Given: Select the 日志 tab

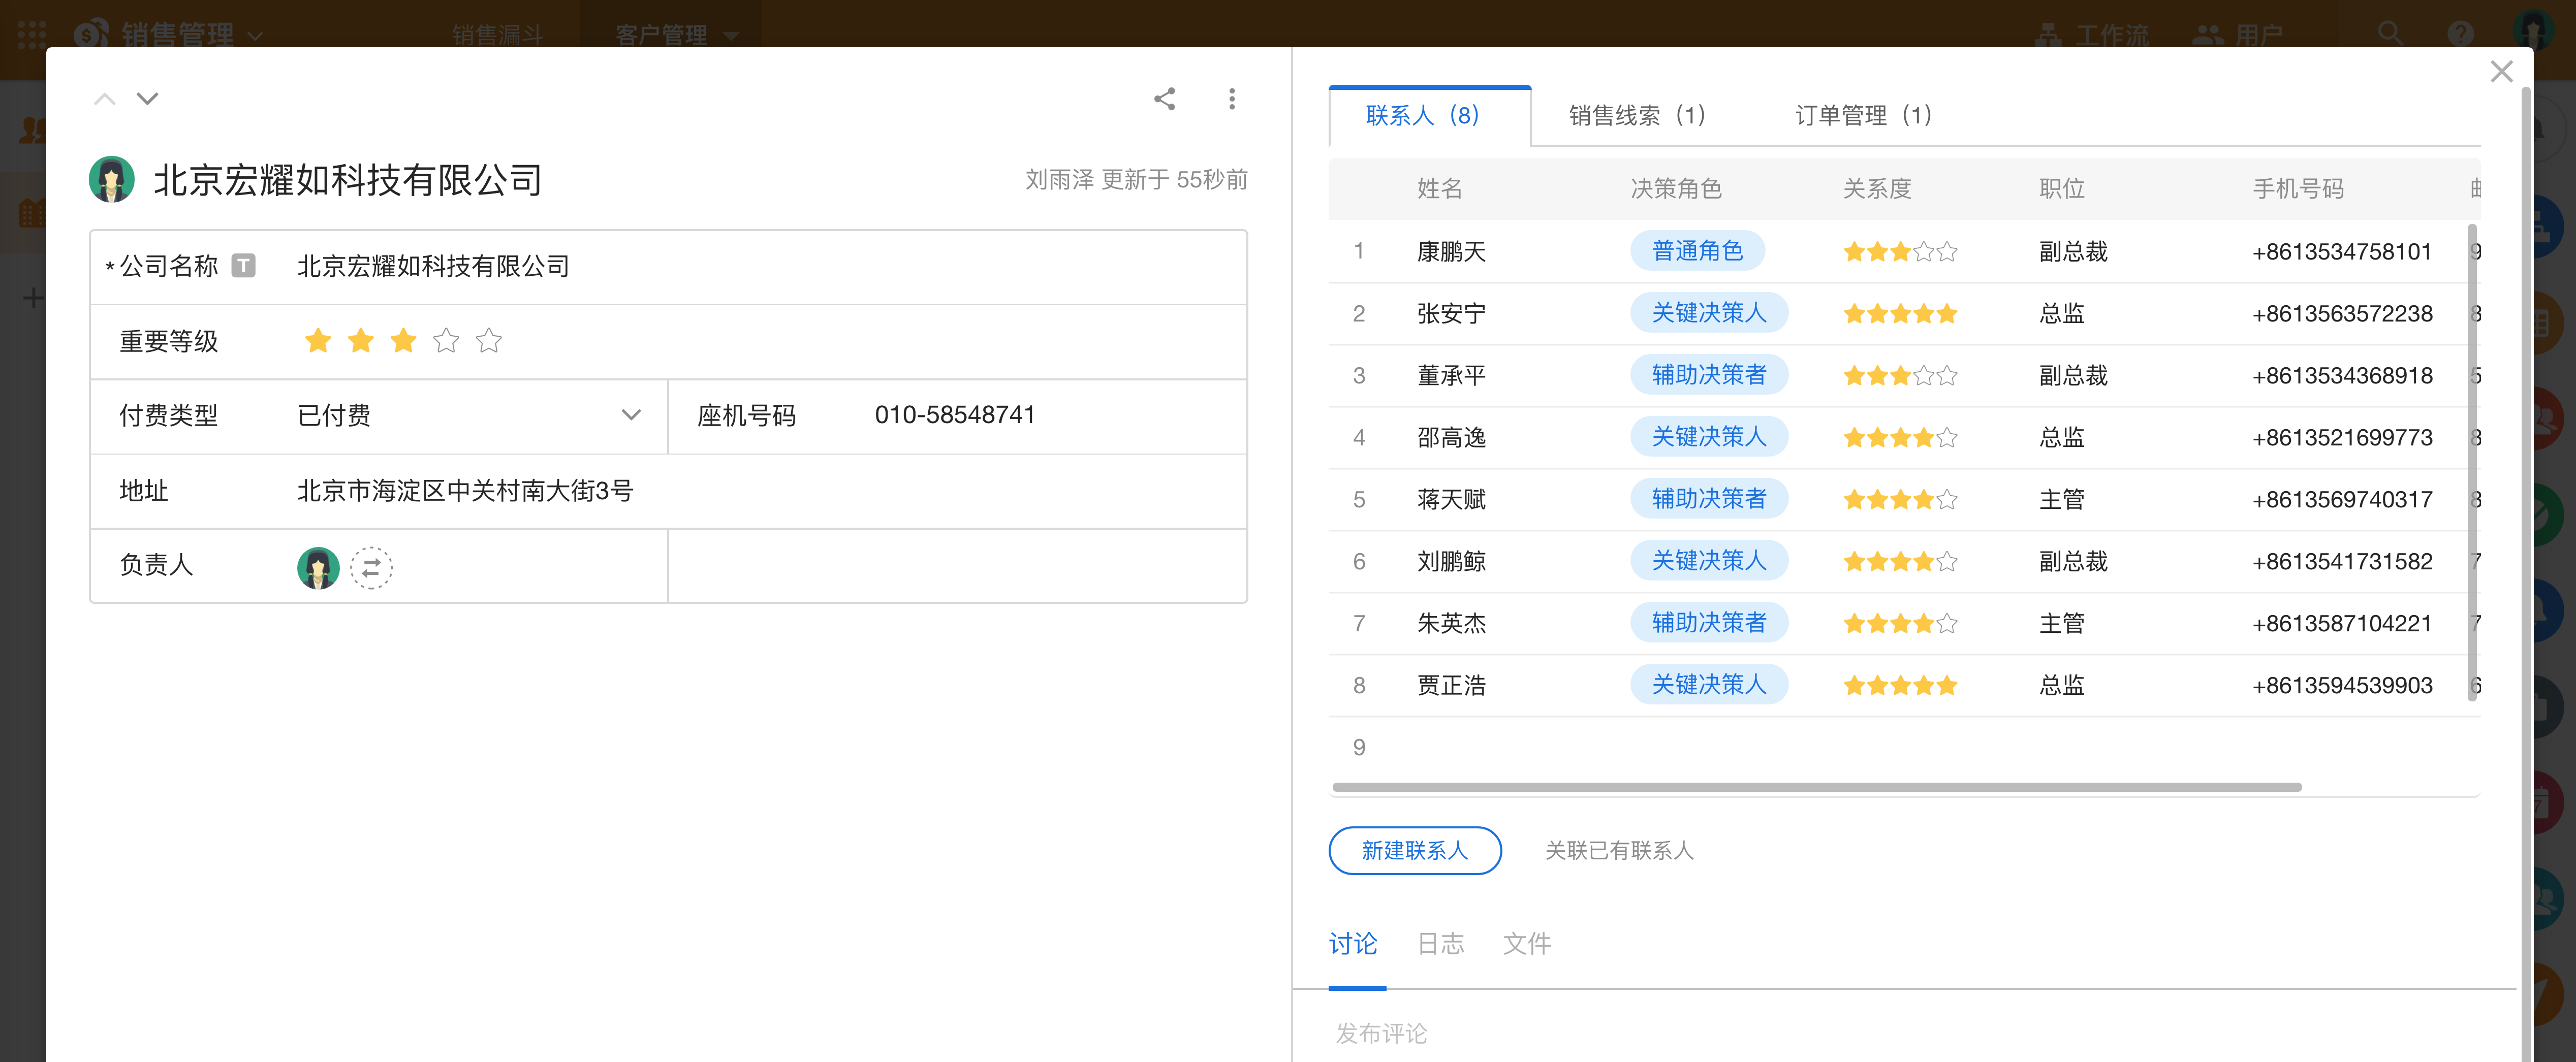Looking at the screenshot, I should [x=1441, y=944].
